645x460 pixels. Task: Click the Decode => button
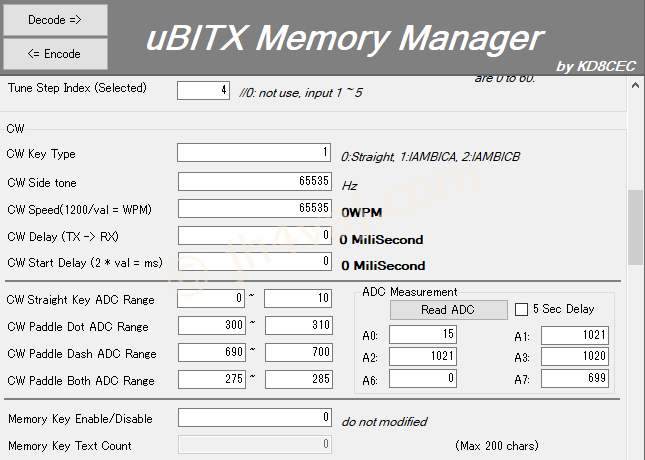pos(56,20)
